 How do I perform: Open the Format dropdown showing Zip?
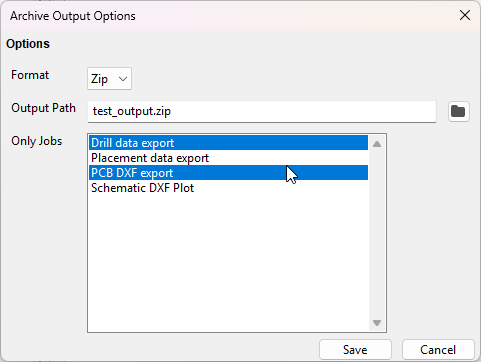[x=109, y=79]
